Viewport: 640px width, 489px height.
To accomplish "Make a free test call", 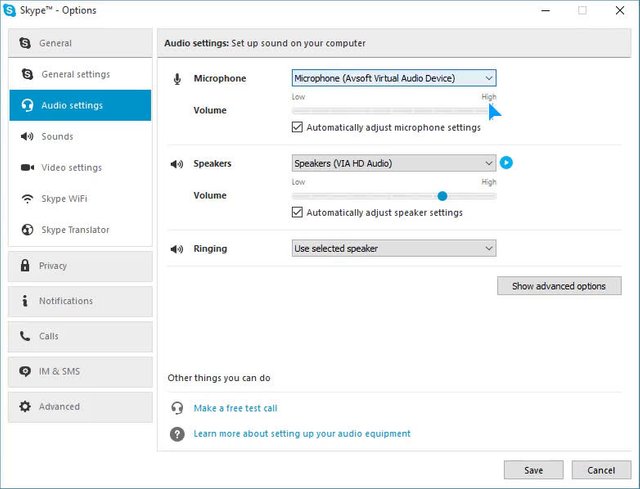I will tap(236, 408).
